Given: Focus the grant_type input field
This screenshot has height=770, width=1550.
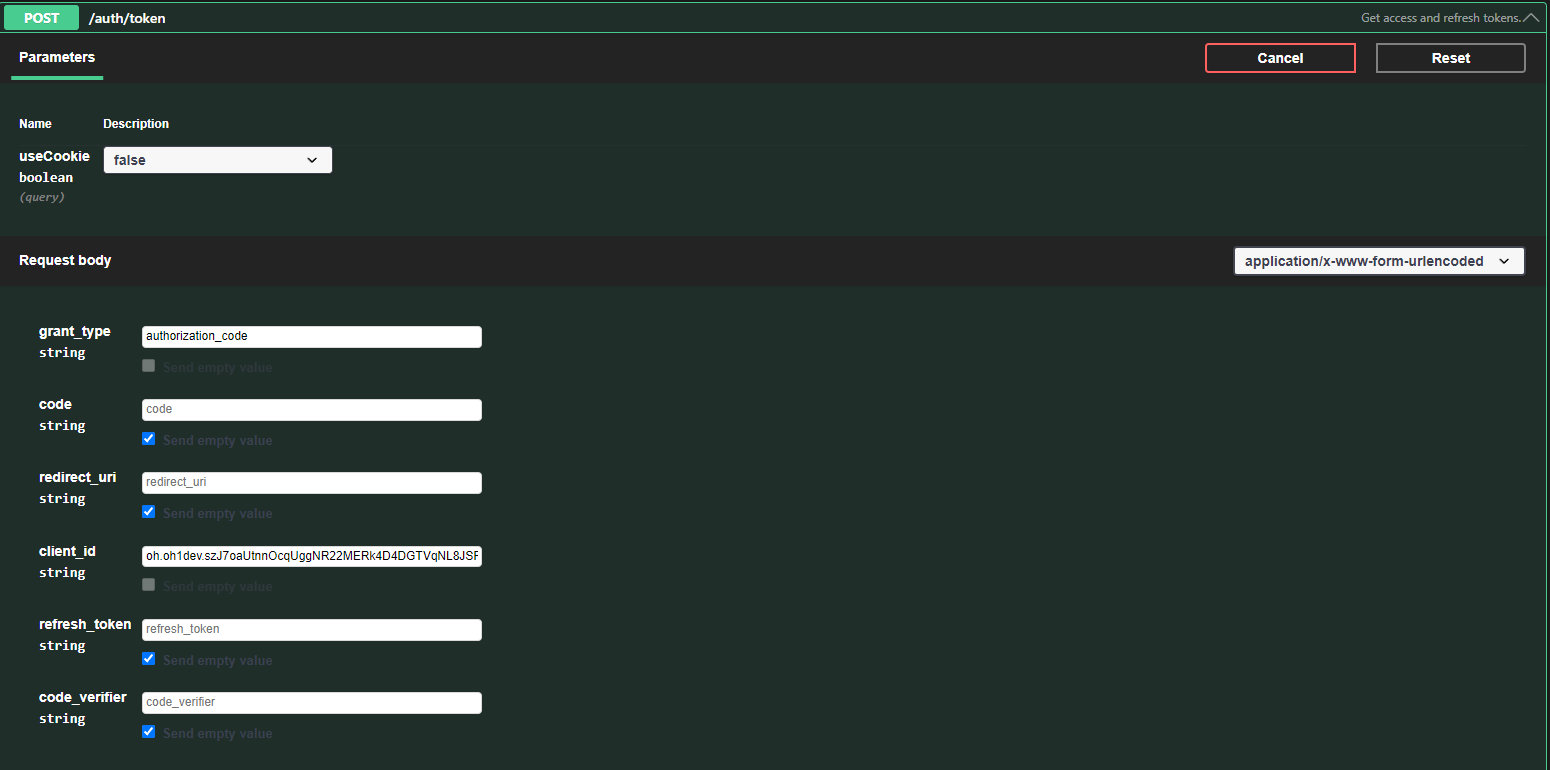Looking at the screenshot, I should coord(312,337).
